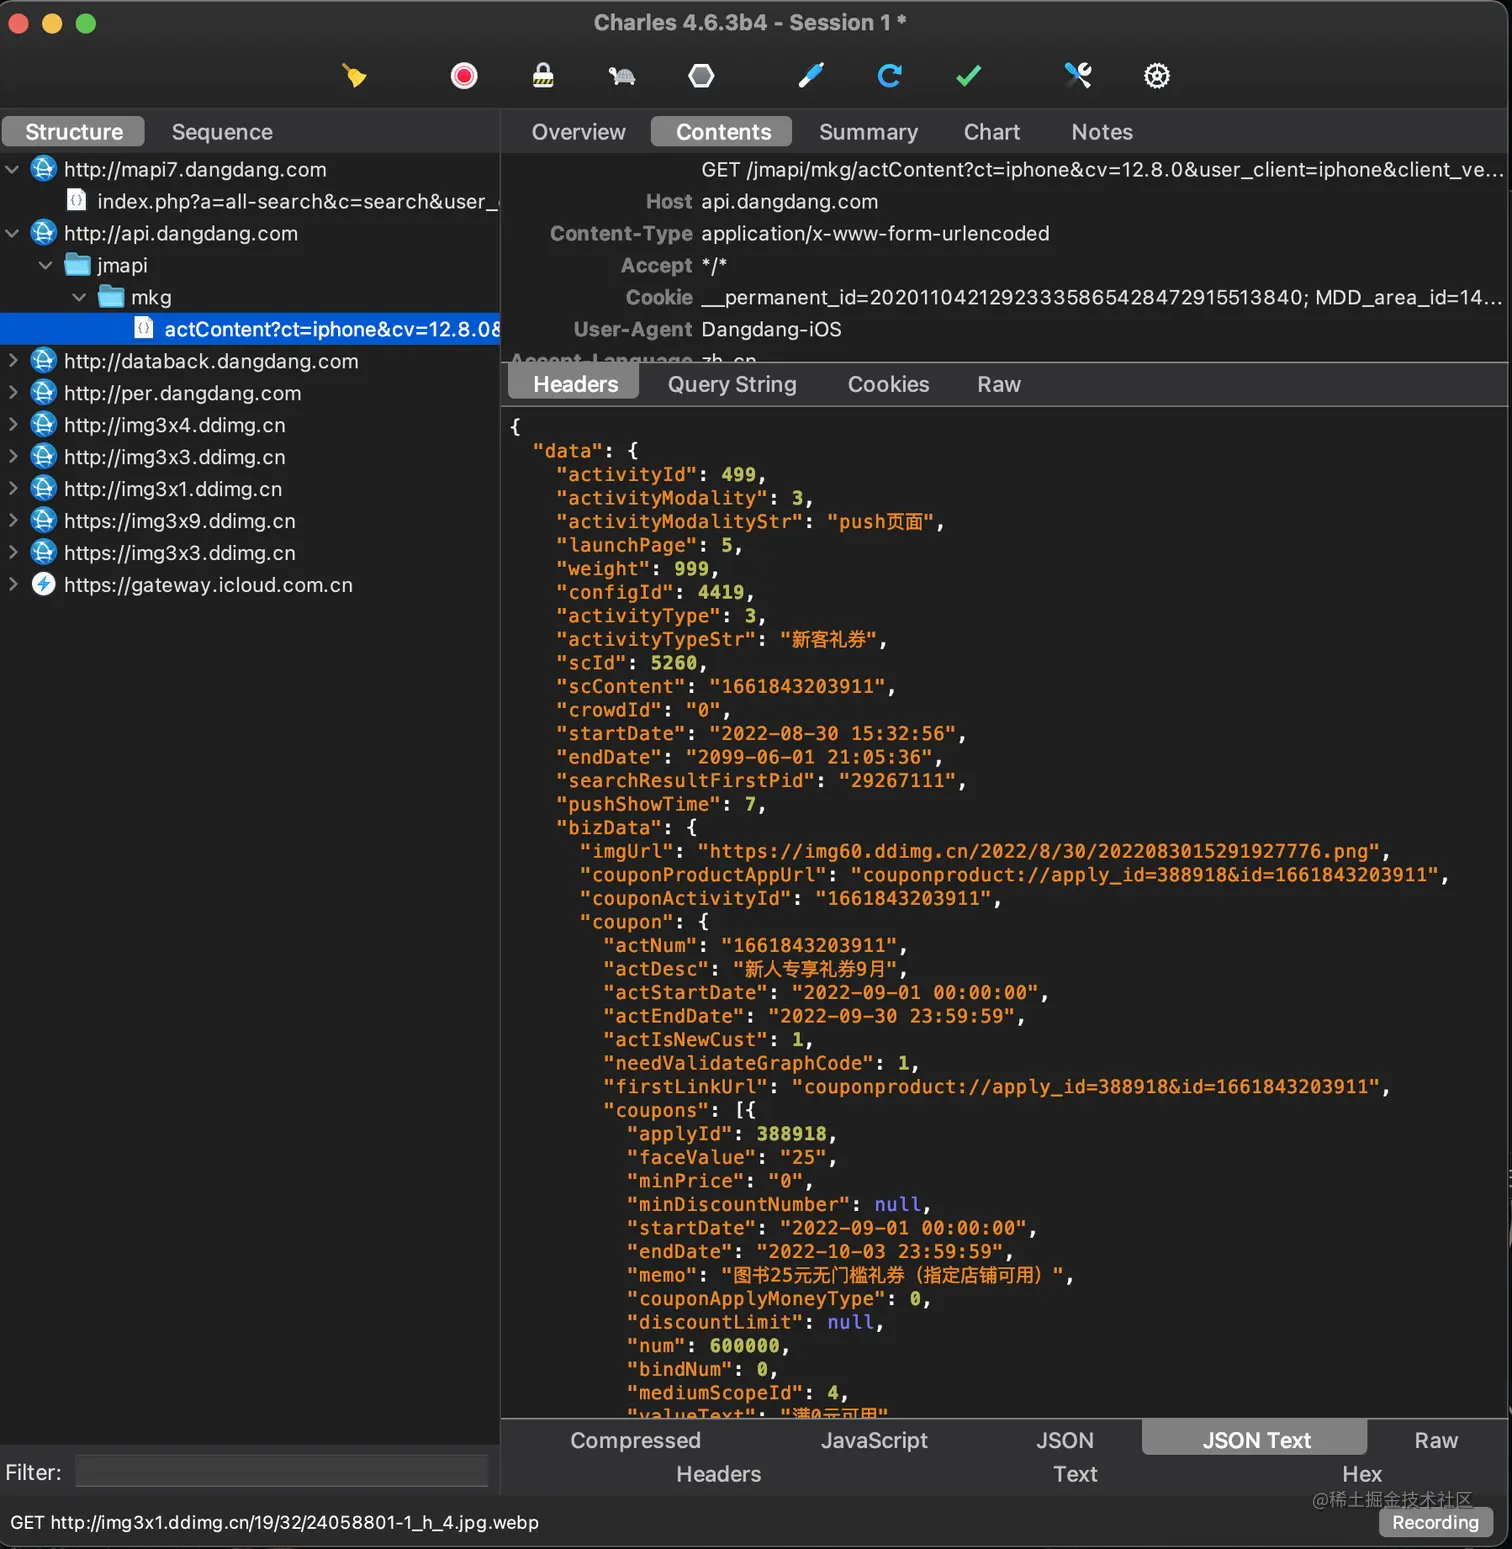Expand the img3x9.ddimg.cn host node
This screenshot has width=1512, height=1549.
(x=12, y=521)
